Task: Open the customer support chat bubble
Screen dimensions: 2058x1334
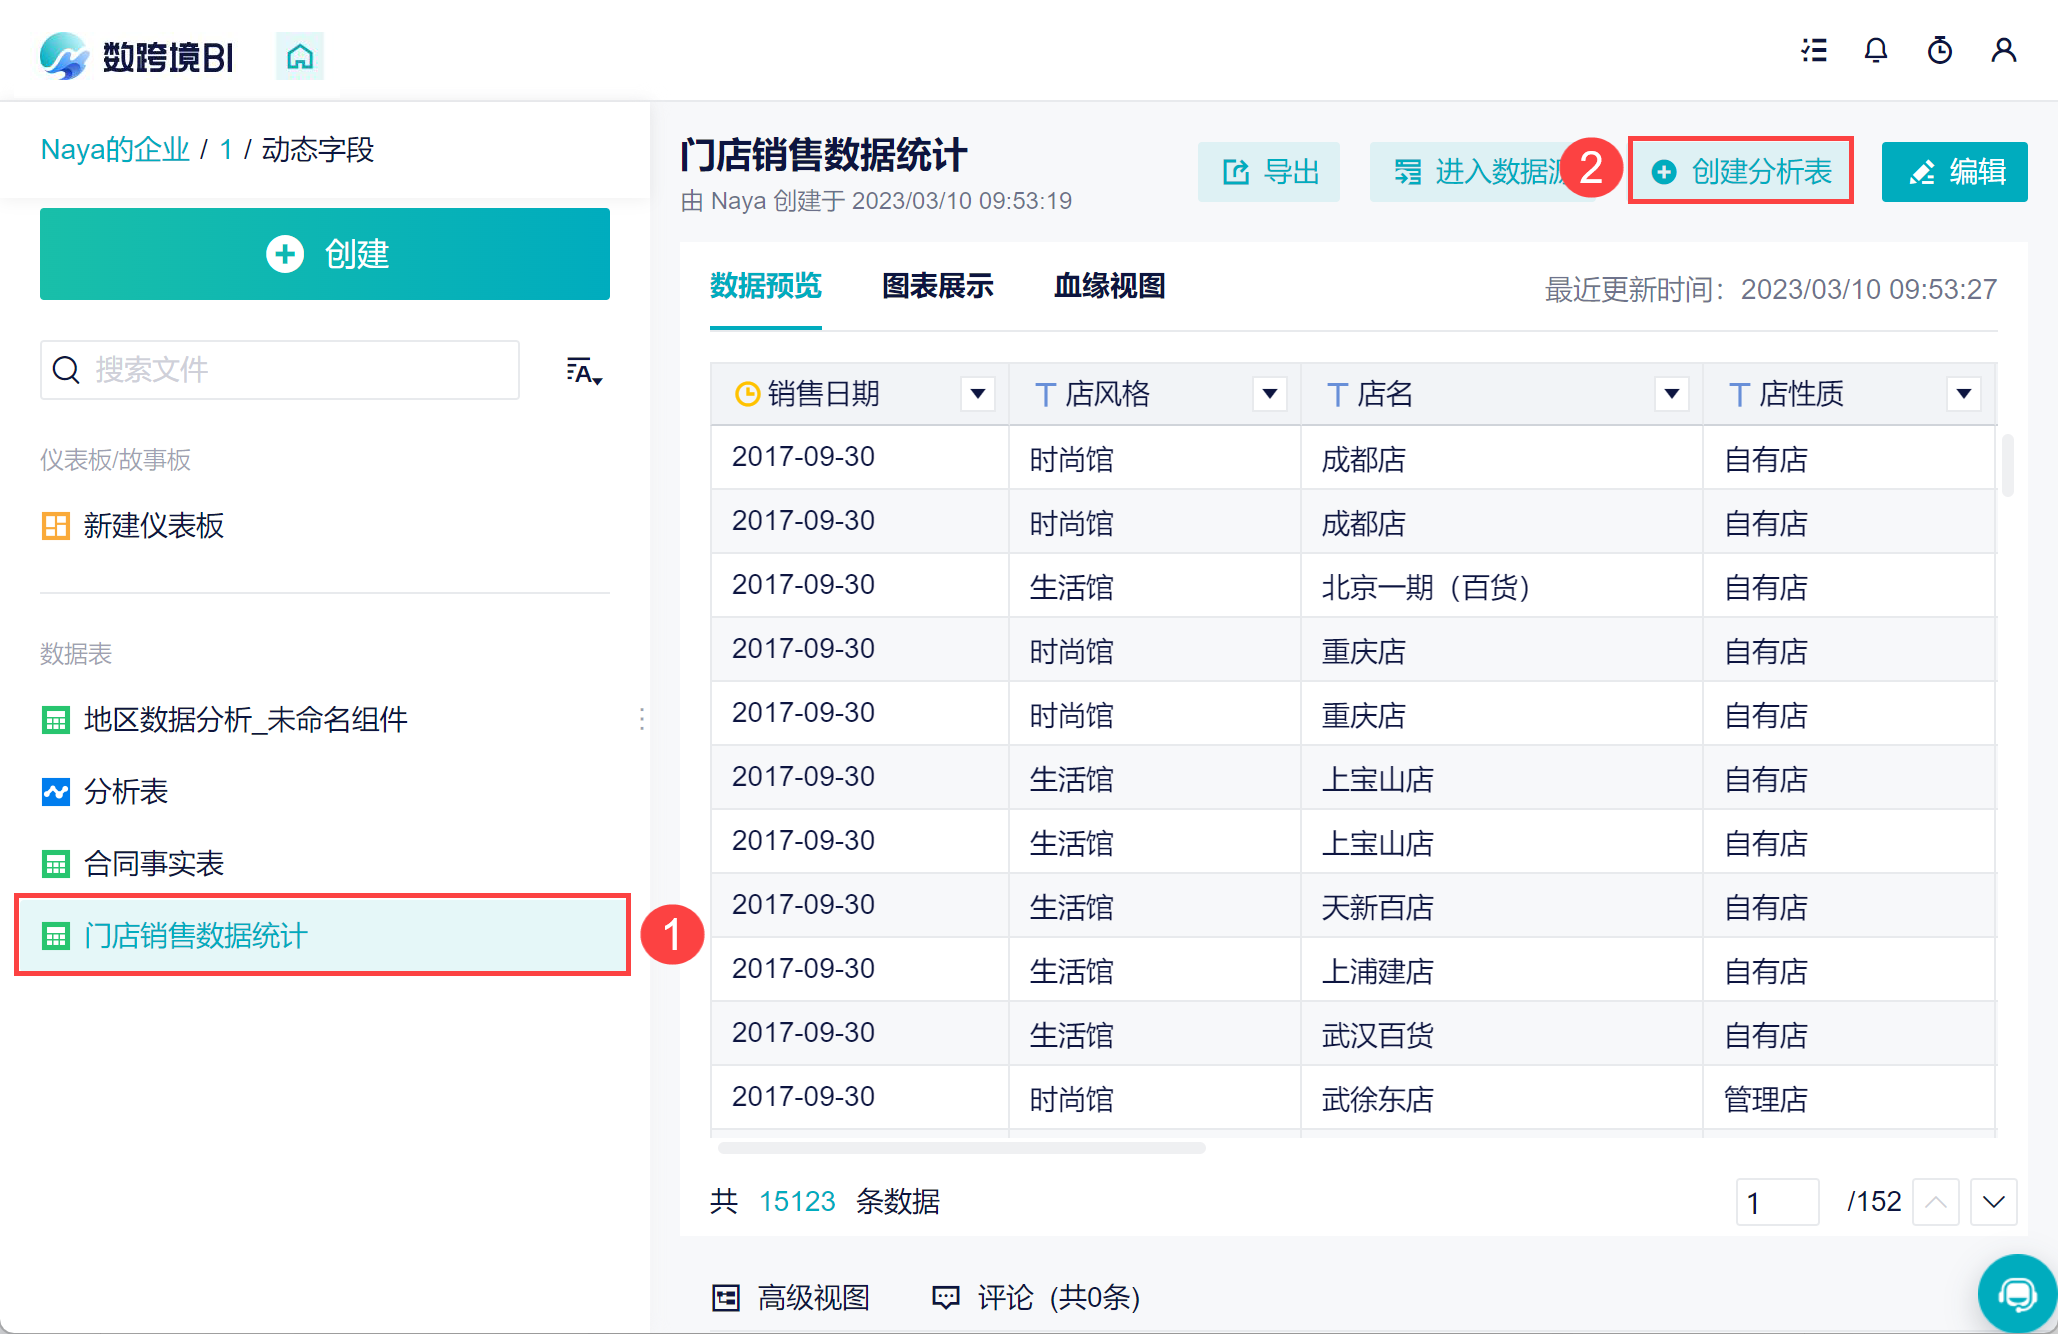Action: (2017, 1295)
